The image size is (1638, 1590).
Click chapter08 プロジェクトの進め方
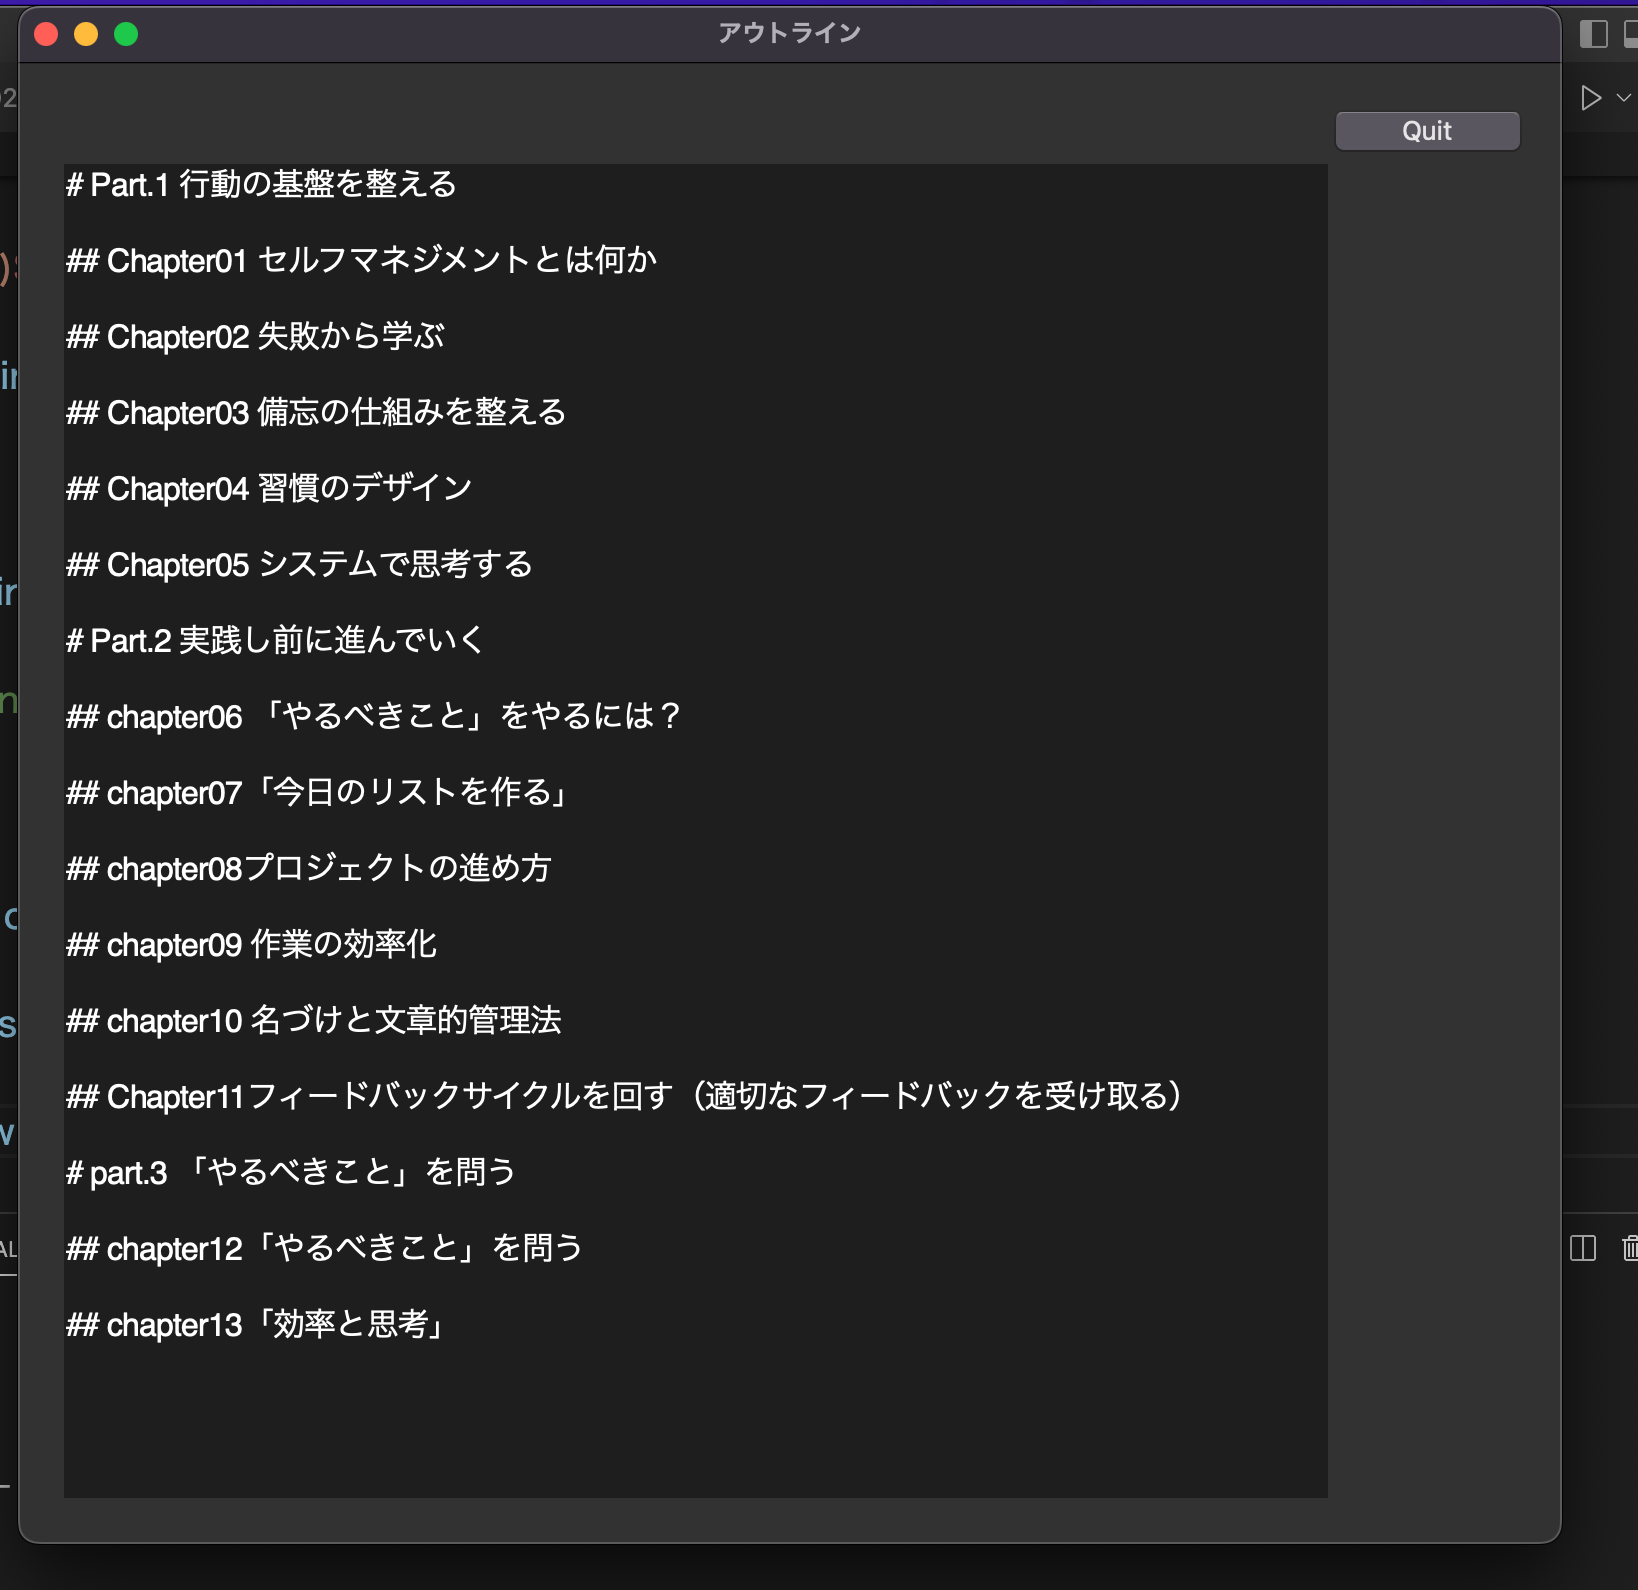click(x=310, y=868)
